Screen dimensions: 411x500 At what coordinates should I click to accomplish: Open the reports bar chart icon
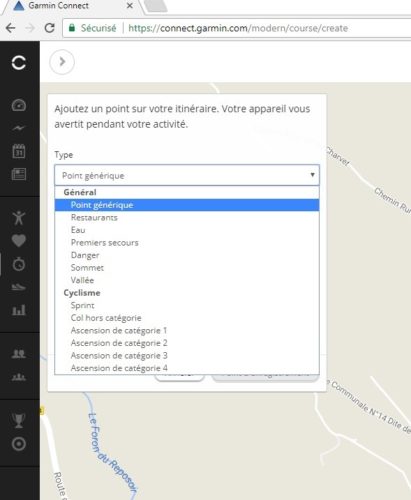19,310
